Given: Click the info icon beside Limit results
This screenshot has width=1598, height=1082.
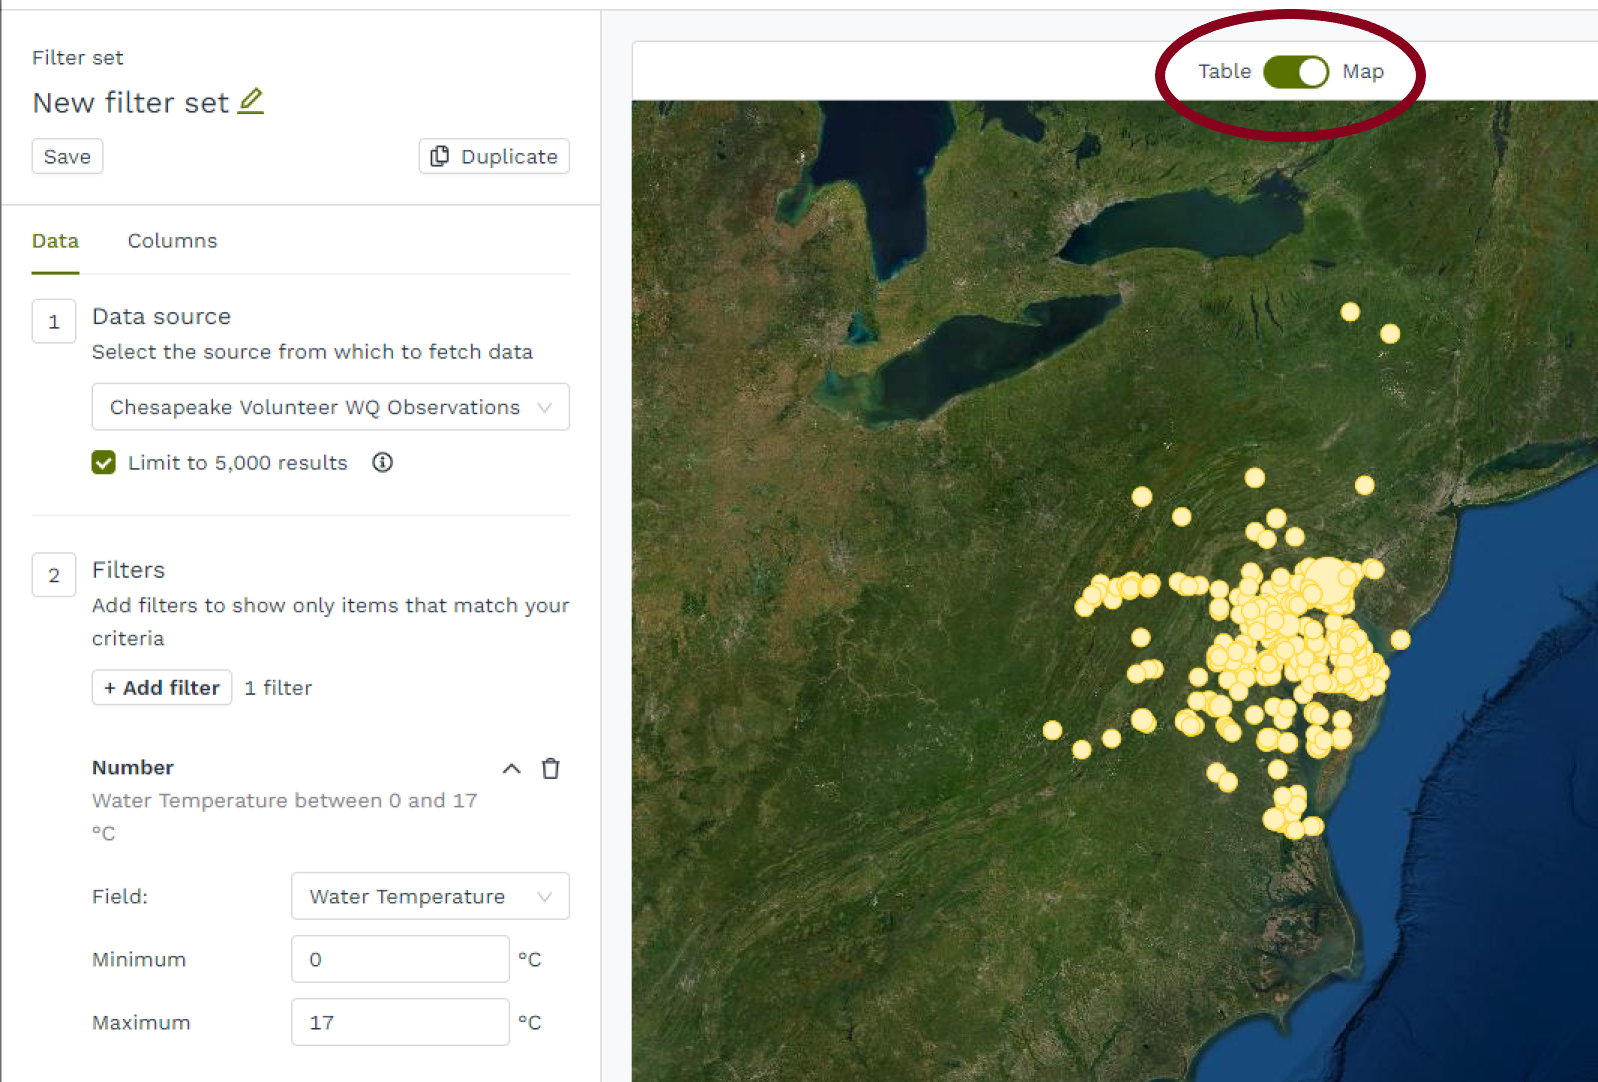Looking at the screenshot, I should (382, 462).
